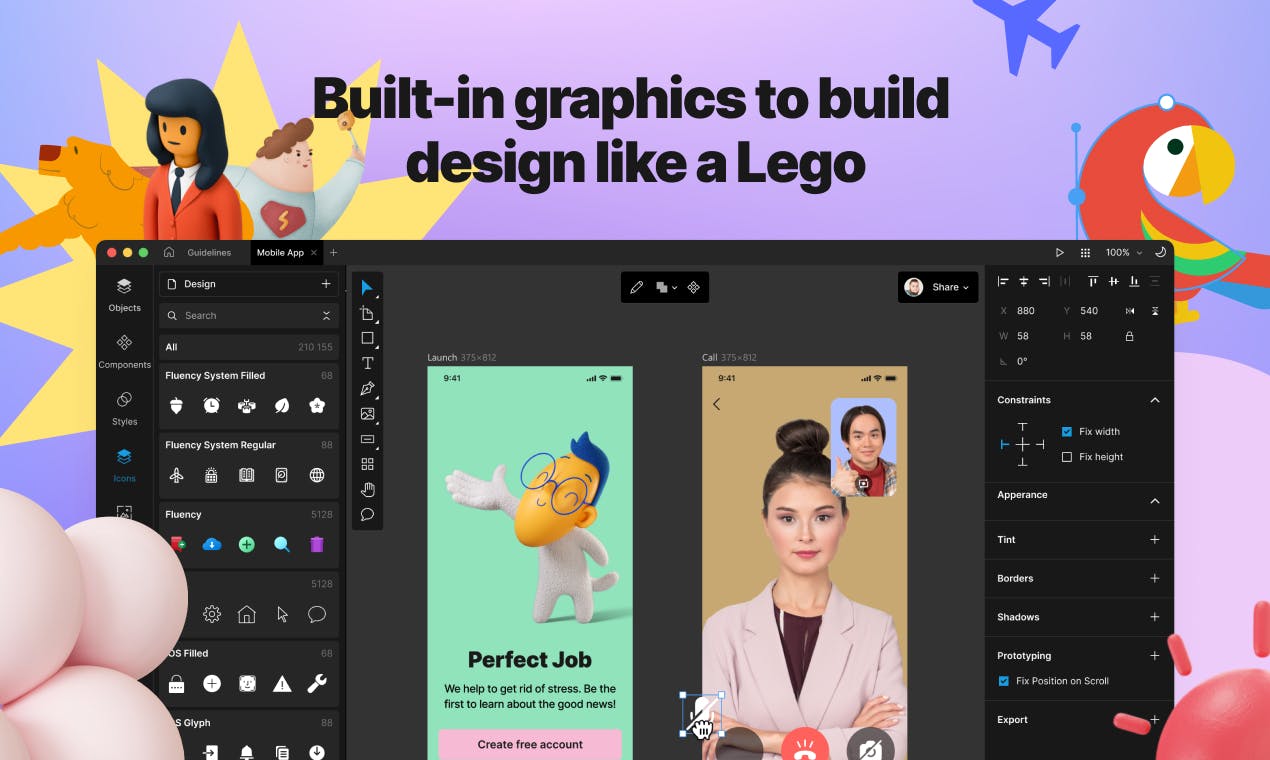Select the arrow Move tool
The image size is (1270, 760).
point(367,288)
